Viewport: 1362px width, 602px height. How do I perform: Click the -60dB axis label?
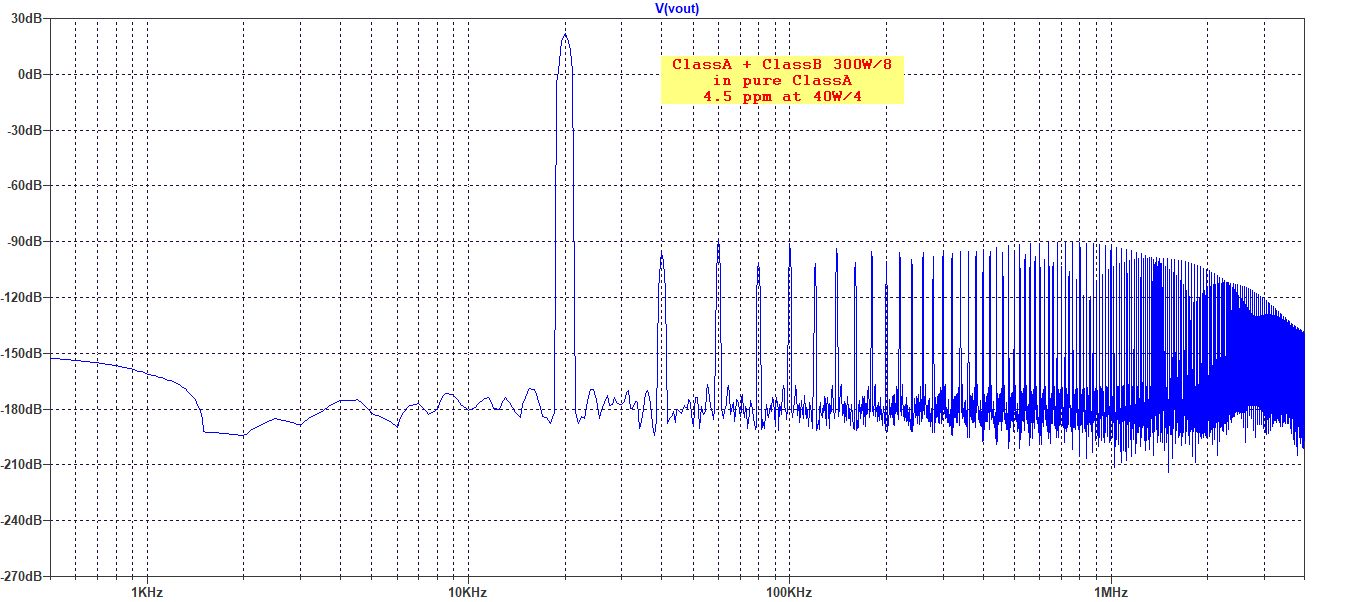point(25,186)
